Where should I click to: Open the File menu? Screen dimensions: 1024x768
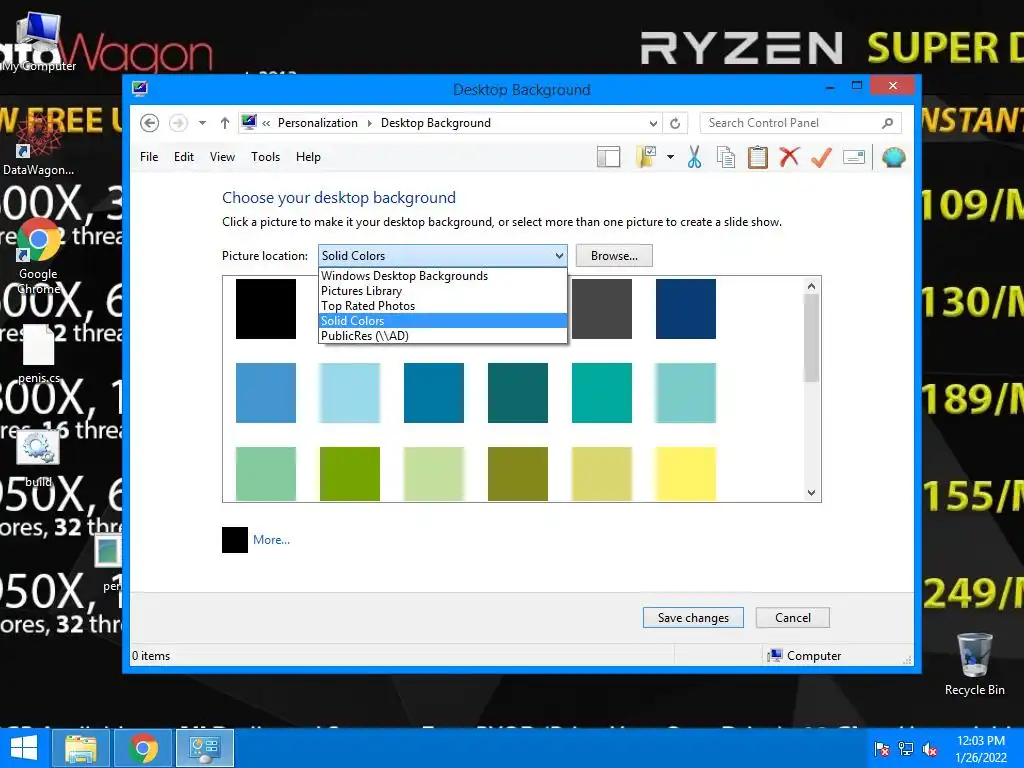tap(149, 157)
